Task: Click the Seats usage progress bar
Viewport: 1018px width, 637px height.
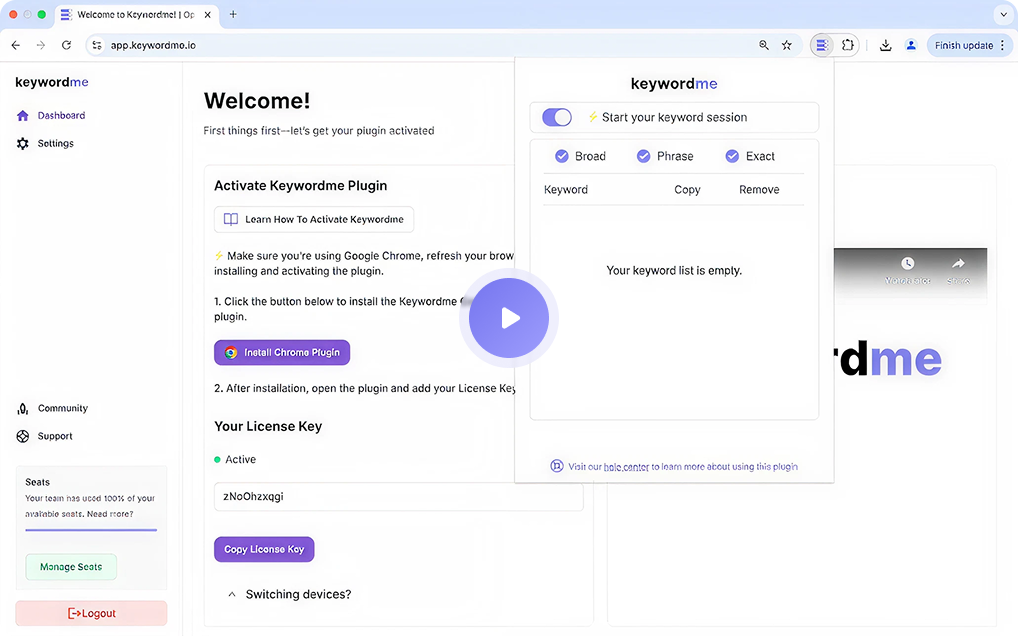Action: tap(91, 531)
